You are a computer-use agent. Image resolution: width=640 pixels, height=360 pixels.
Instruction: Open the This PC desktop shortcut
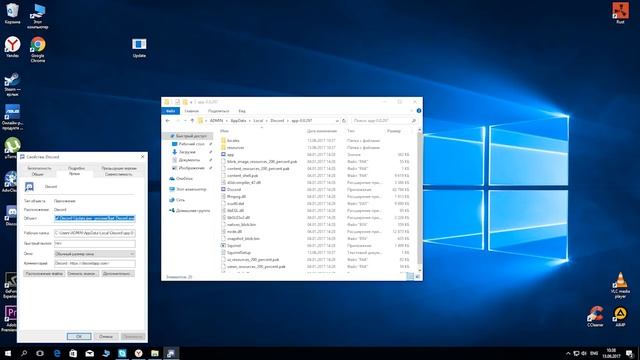coord(38,16)
